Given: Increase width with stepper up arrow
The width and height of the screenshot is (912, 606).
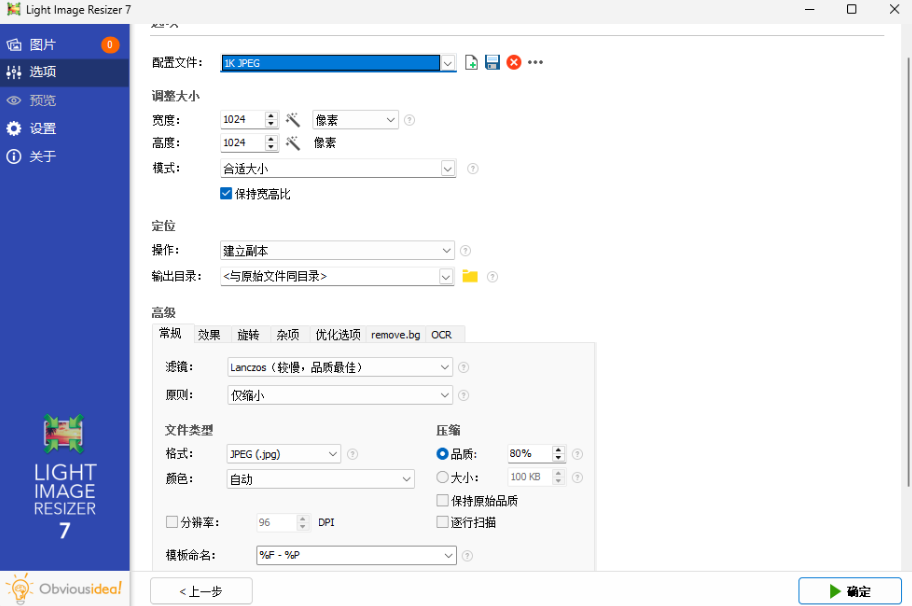Looking at the screenshot, I should [x=271, y=116].
